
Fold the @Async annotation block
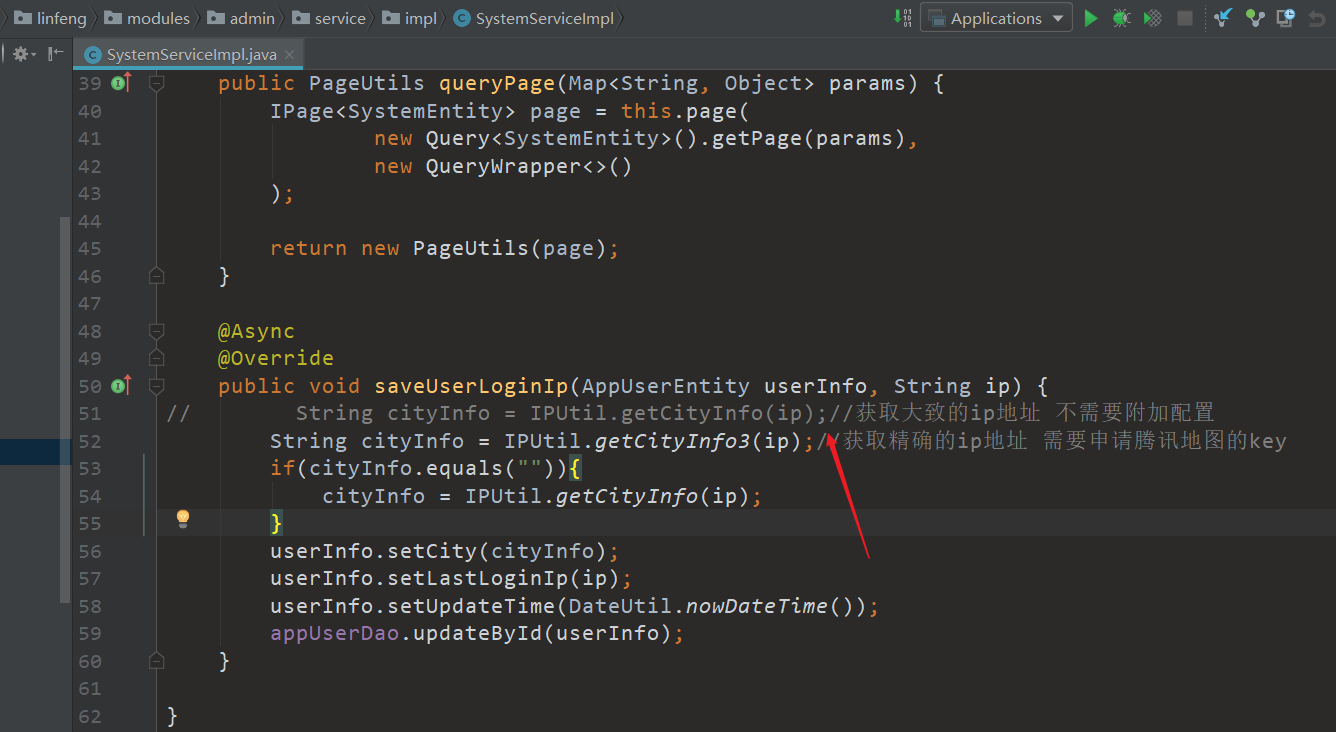(x=156, y=331)
